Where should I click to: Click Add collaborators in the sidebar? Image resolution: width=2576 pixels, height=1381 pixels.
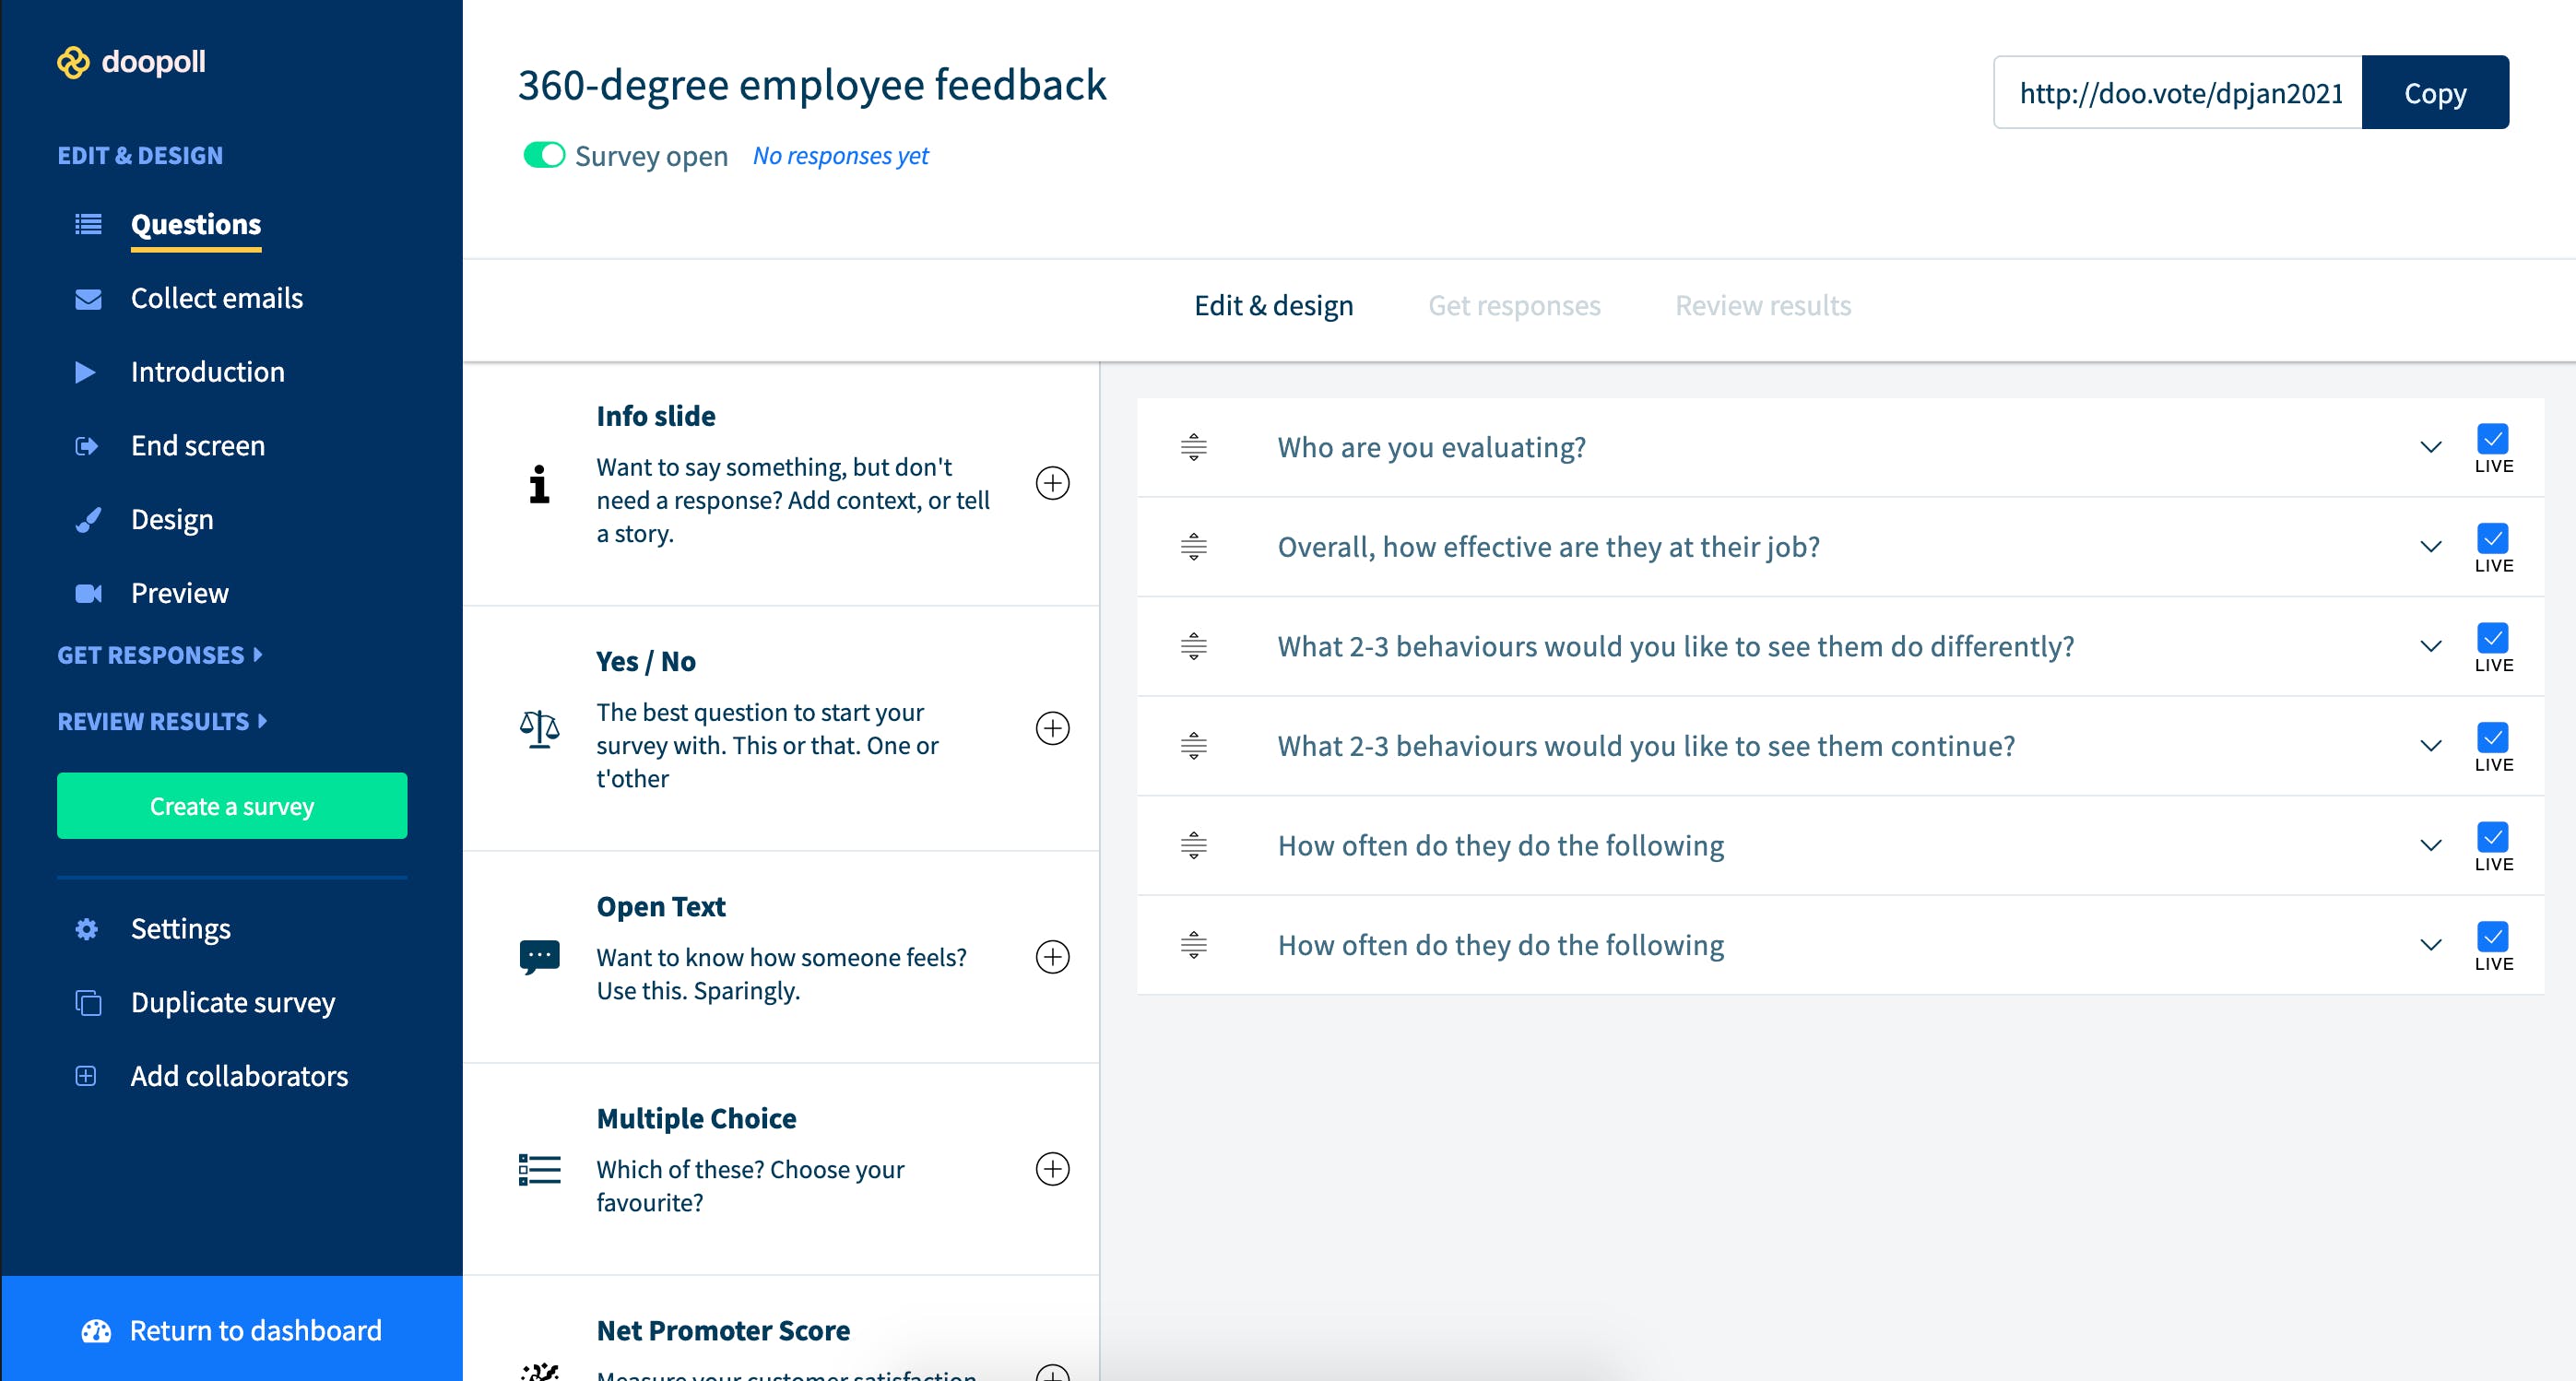pyautogui.click(x=240, y=1076)
